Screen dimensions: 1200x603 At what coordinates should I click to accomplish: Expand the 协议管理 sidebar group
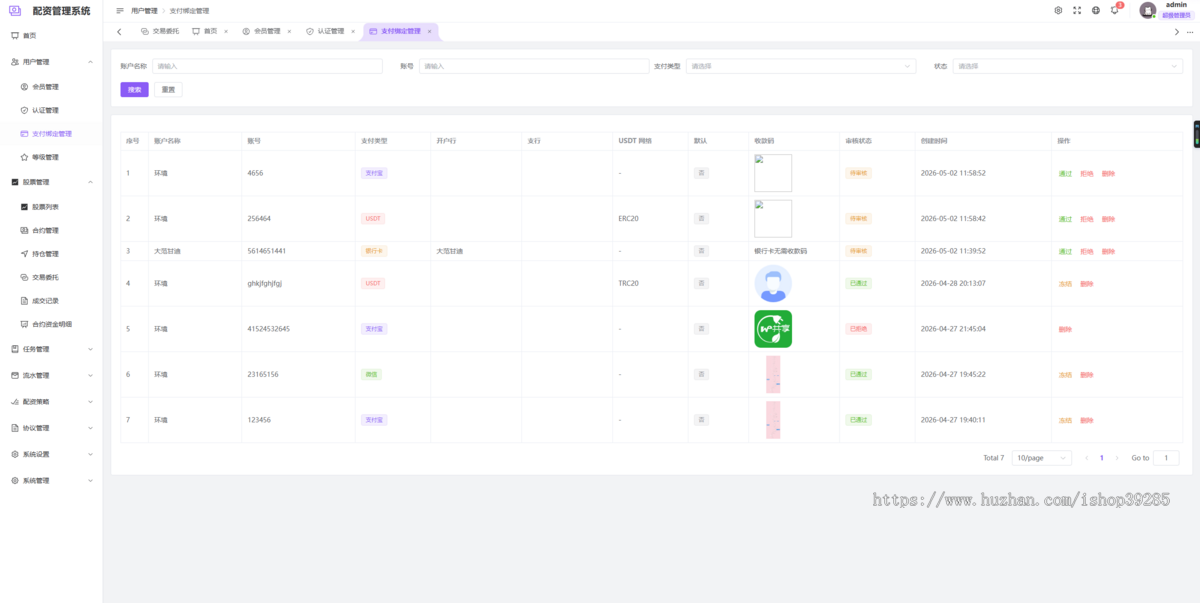click(51, 428)
